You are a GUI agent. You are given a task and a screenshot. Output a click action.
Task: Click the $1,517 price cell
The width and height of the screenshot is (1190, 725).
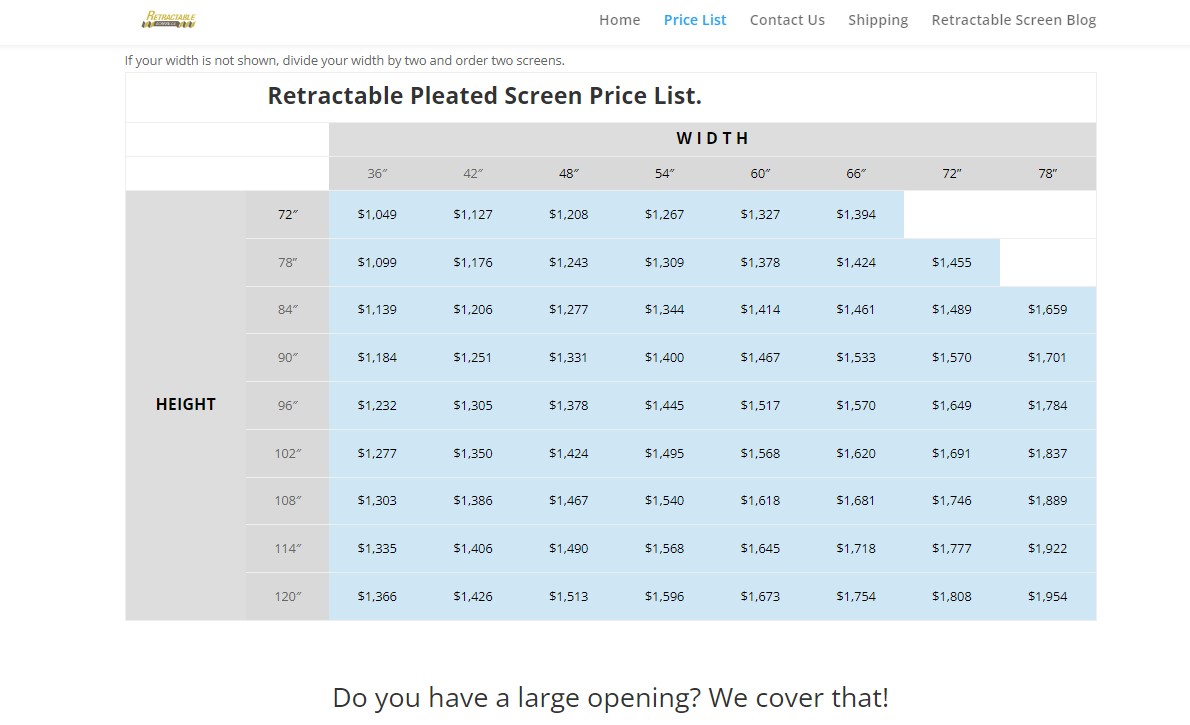(x=760, y=405)
